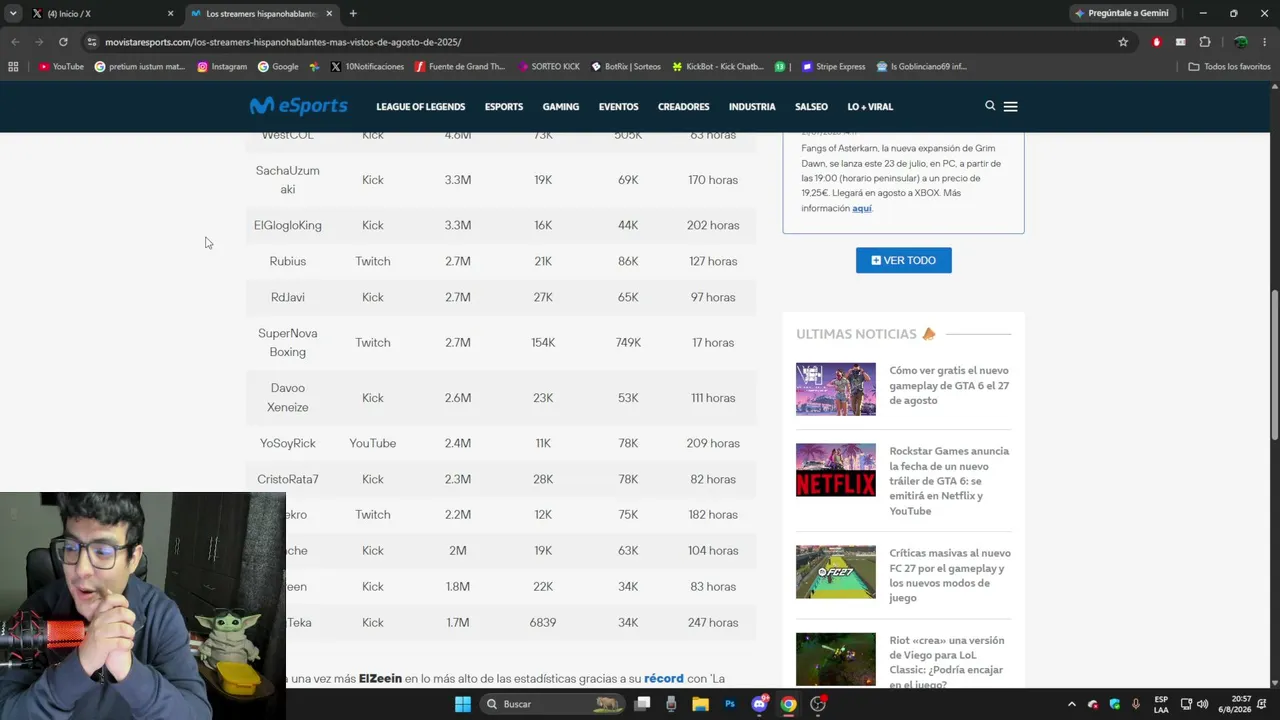Open Discord from the taskbar
Screen dimensions: 1280x720
click(x=759, y=704)
